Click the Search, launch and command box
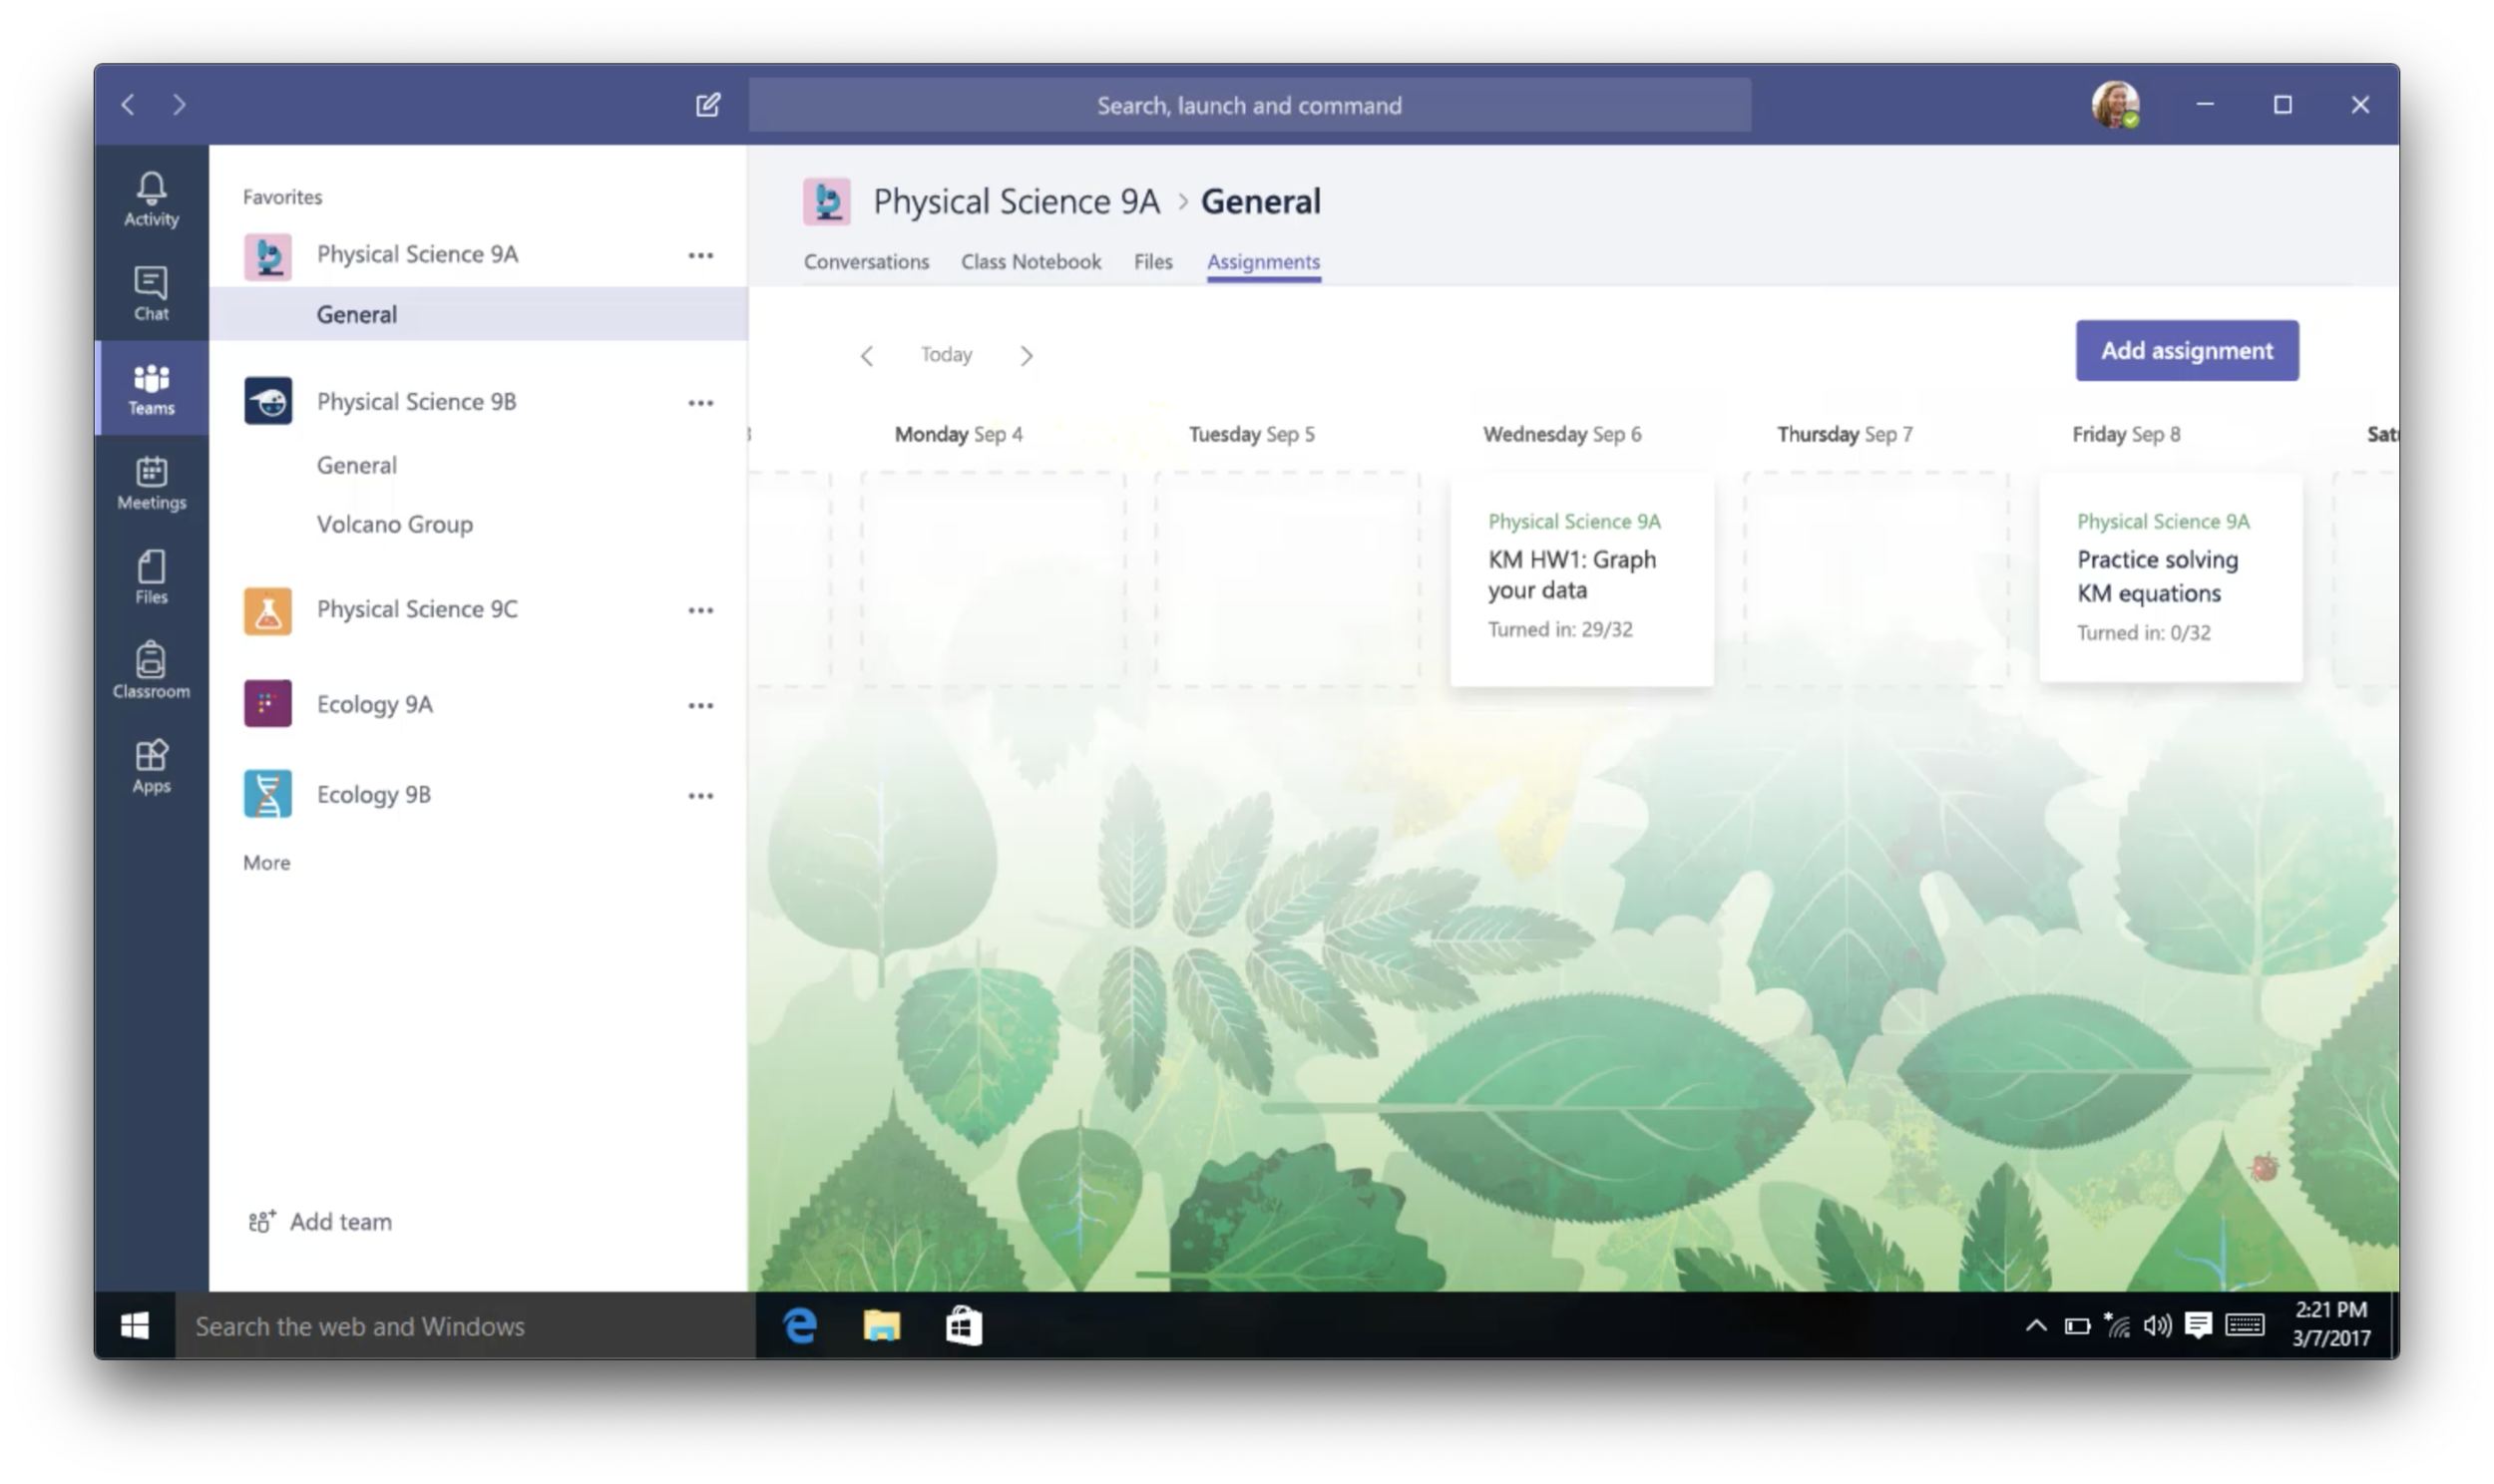The height and width of the screenshot is (1484, 2494). pos(1249,105)
